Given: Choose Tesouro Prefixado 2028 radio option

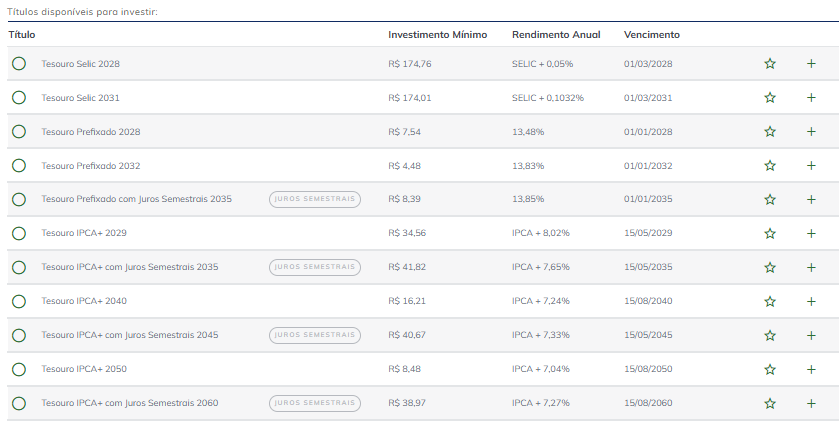Looking at the screenshot, I should tap(19, 132).
